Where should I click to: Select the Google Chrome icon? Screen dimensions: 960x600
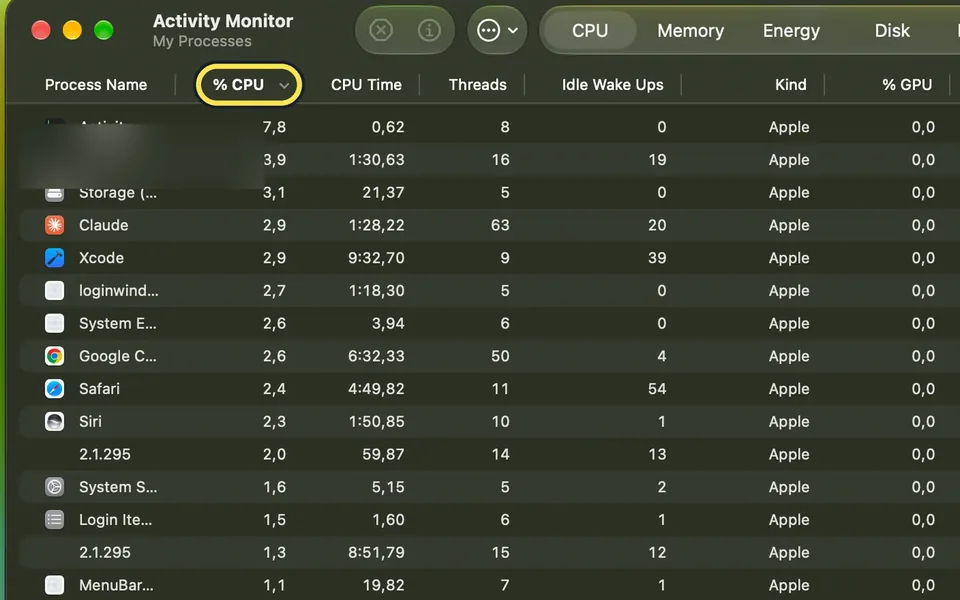(x=54, y=356)
